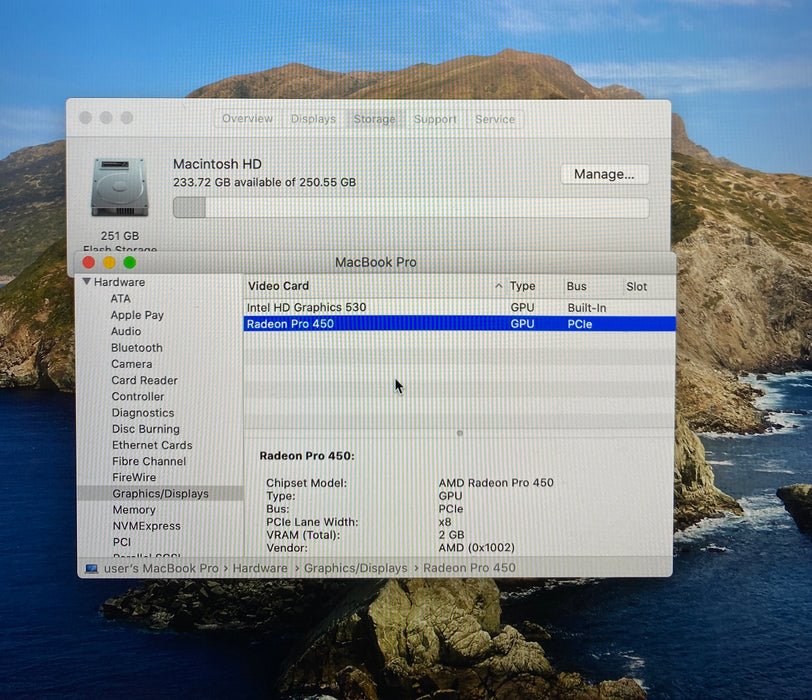Open the Service tab in About This Mac
812x700 pixels.
click(495, 120)
